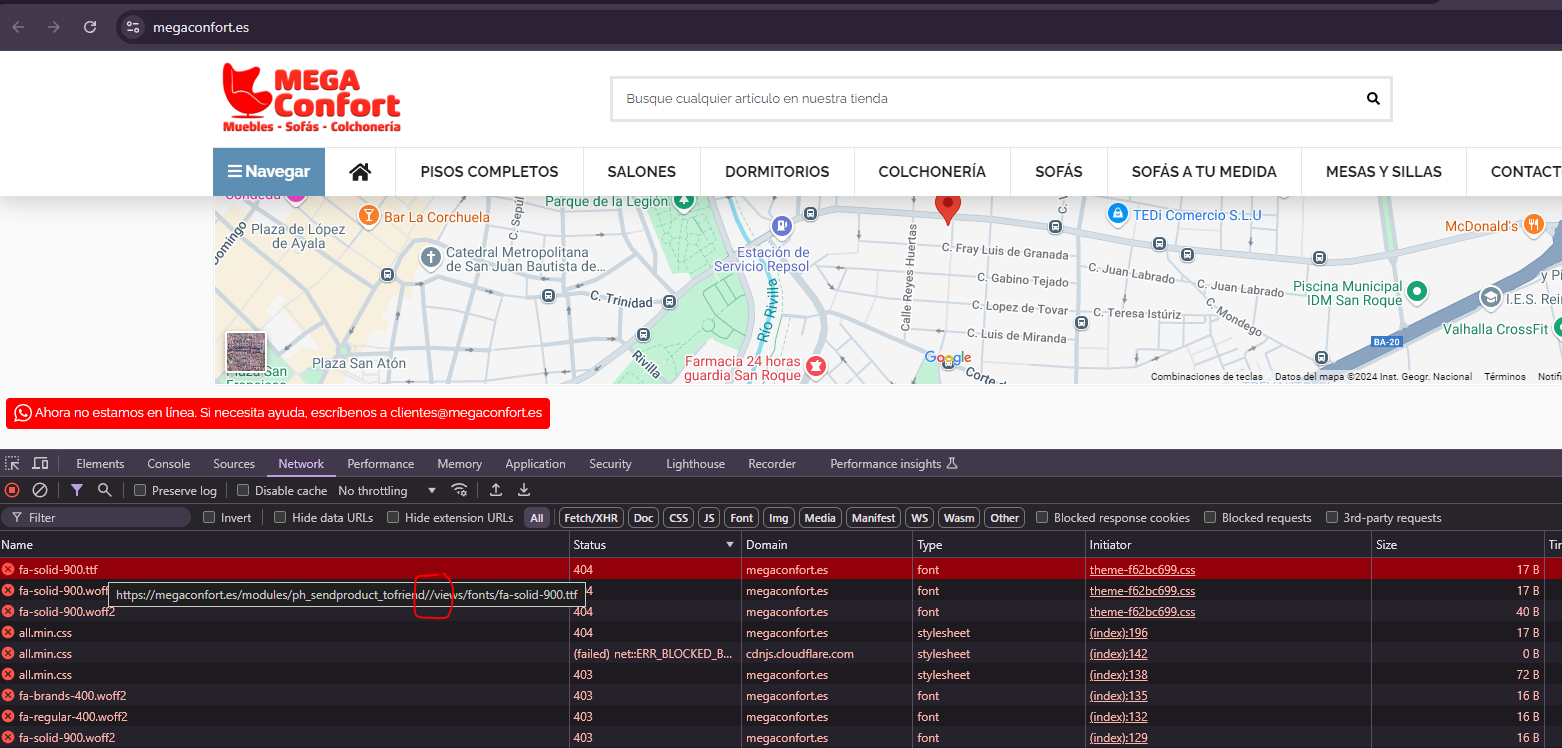Enable the Preserve log checkbox
Viewport: 1562px width, 748px height.
click(x=141, y=491)
